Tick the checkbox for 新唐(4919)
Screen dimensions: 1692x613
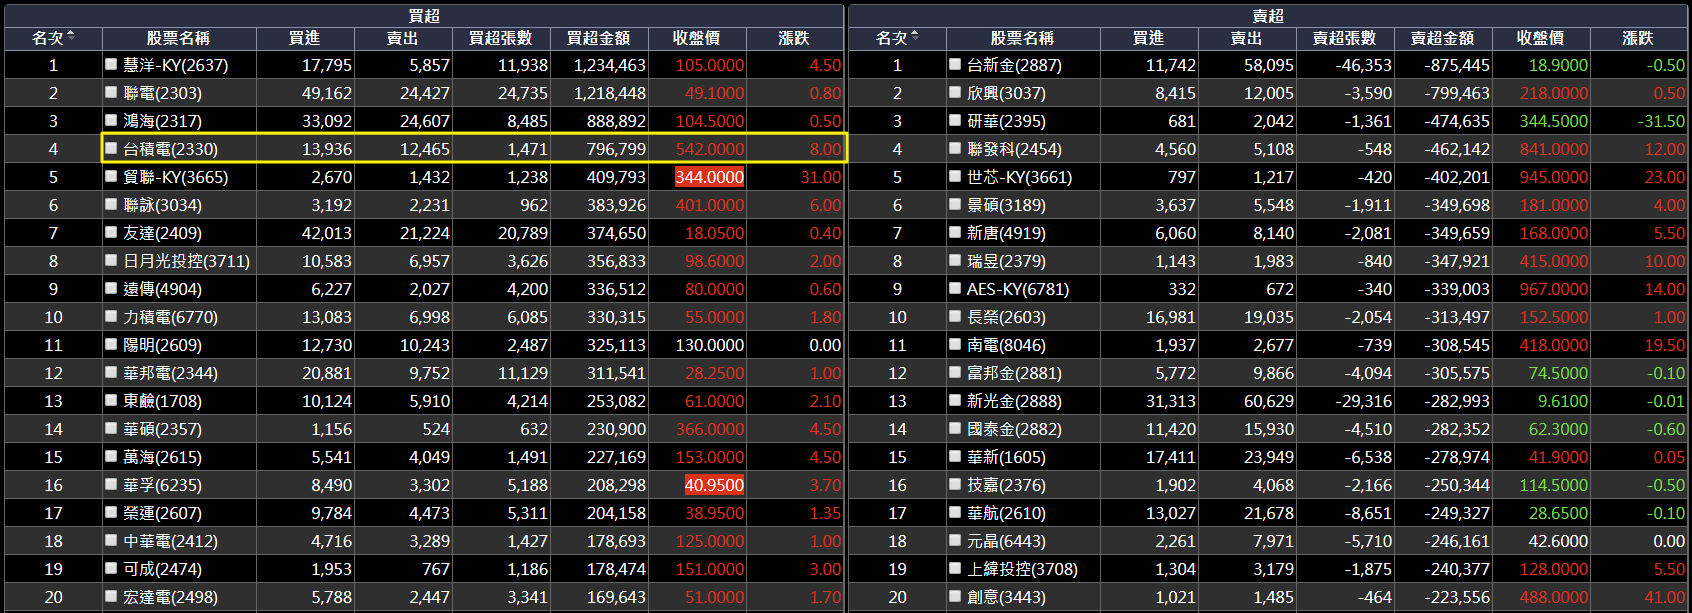(955, 232)
